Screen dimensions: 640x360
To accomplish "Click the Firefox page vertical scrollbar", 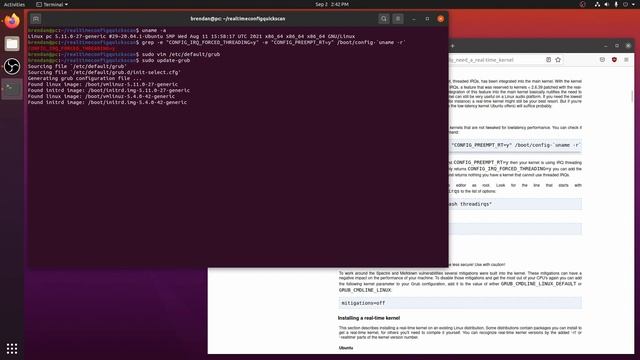I will pos(632,96).
